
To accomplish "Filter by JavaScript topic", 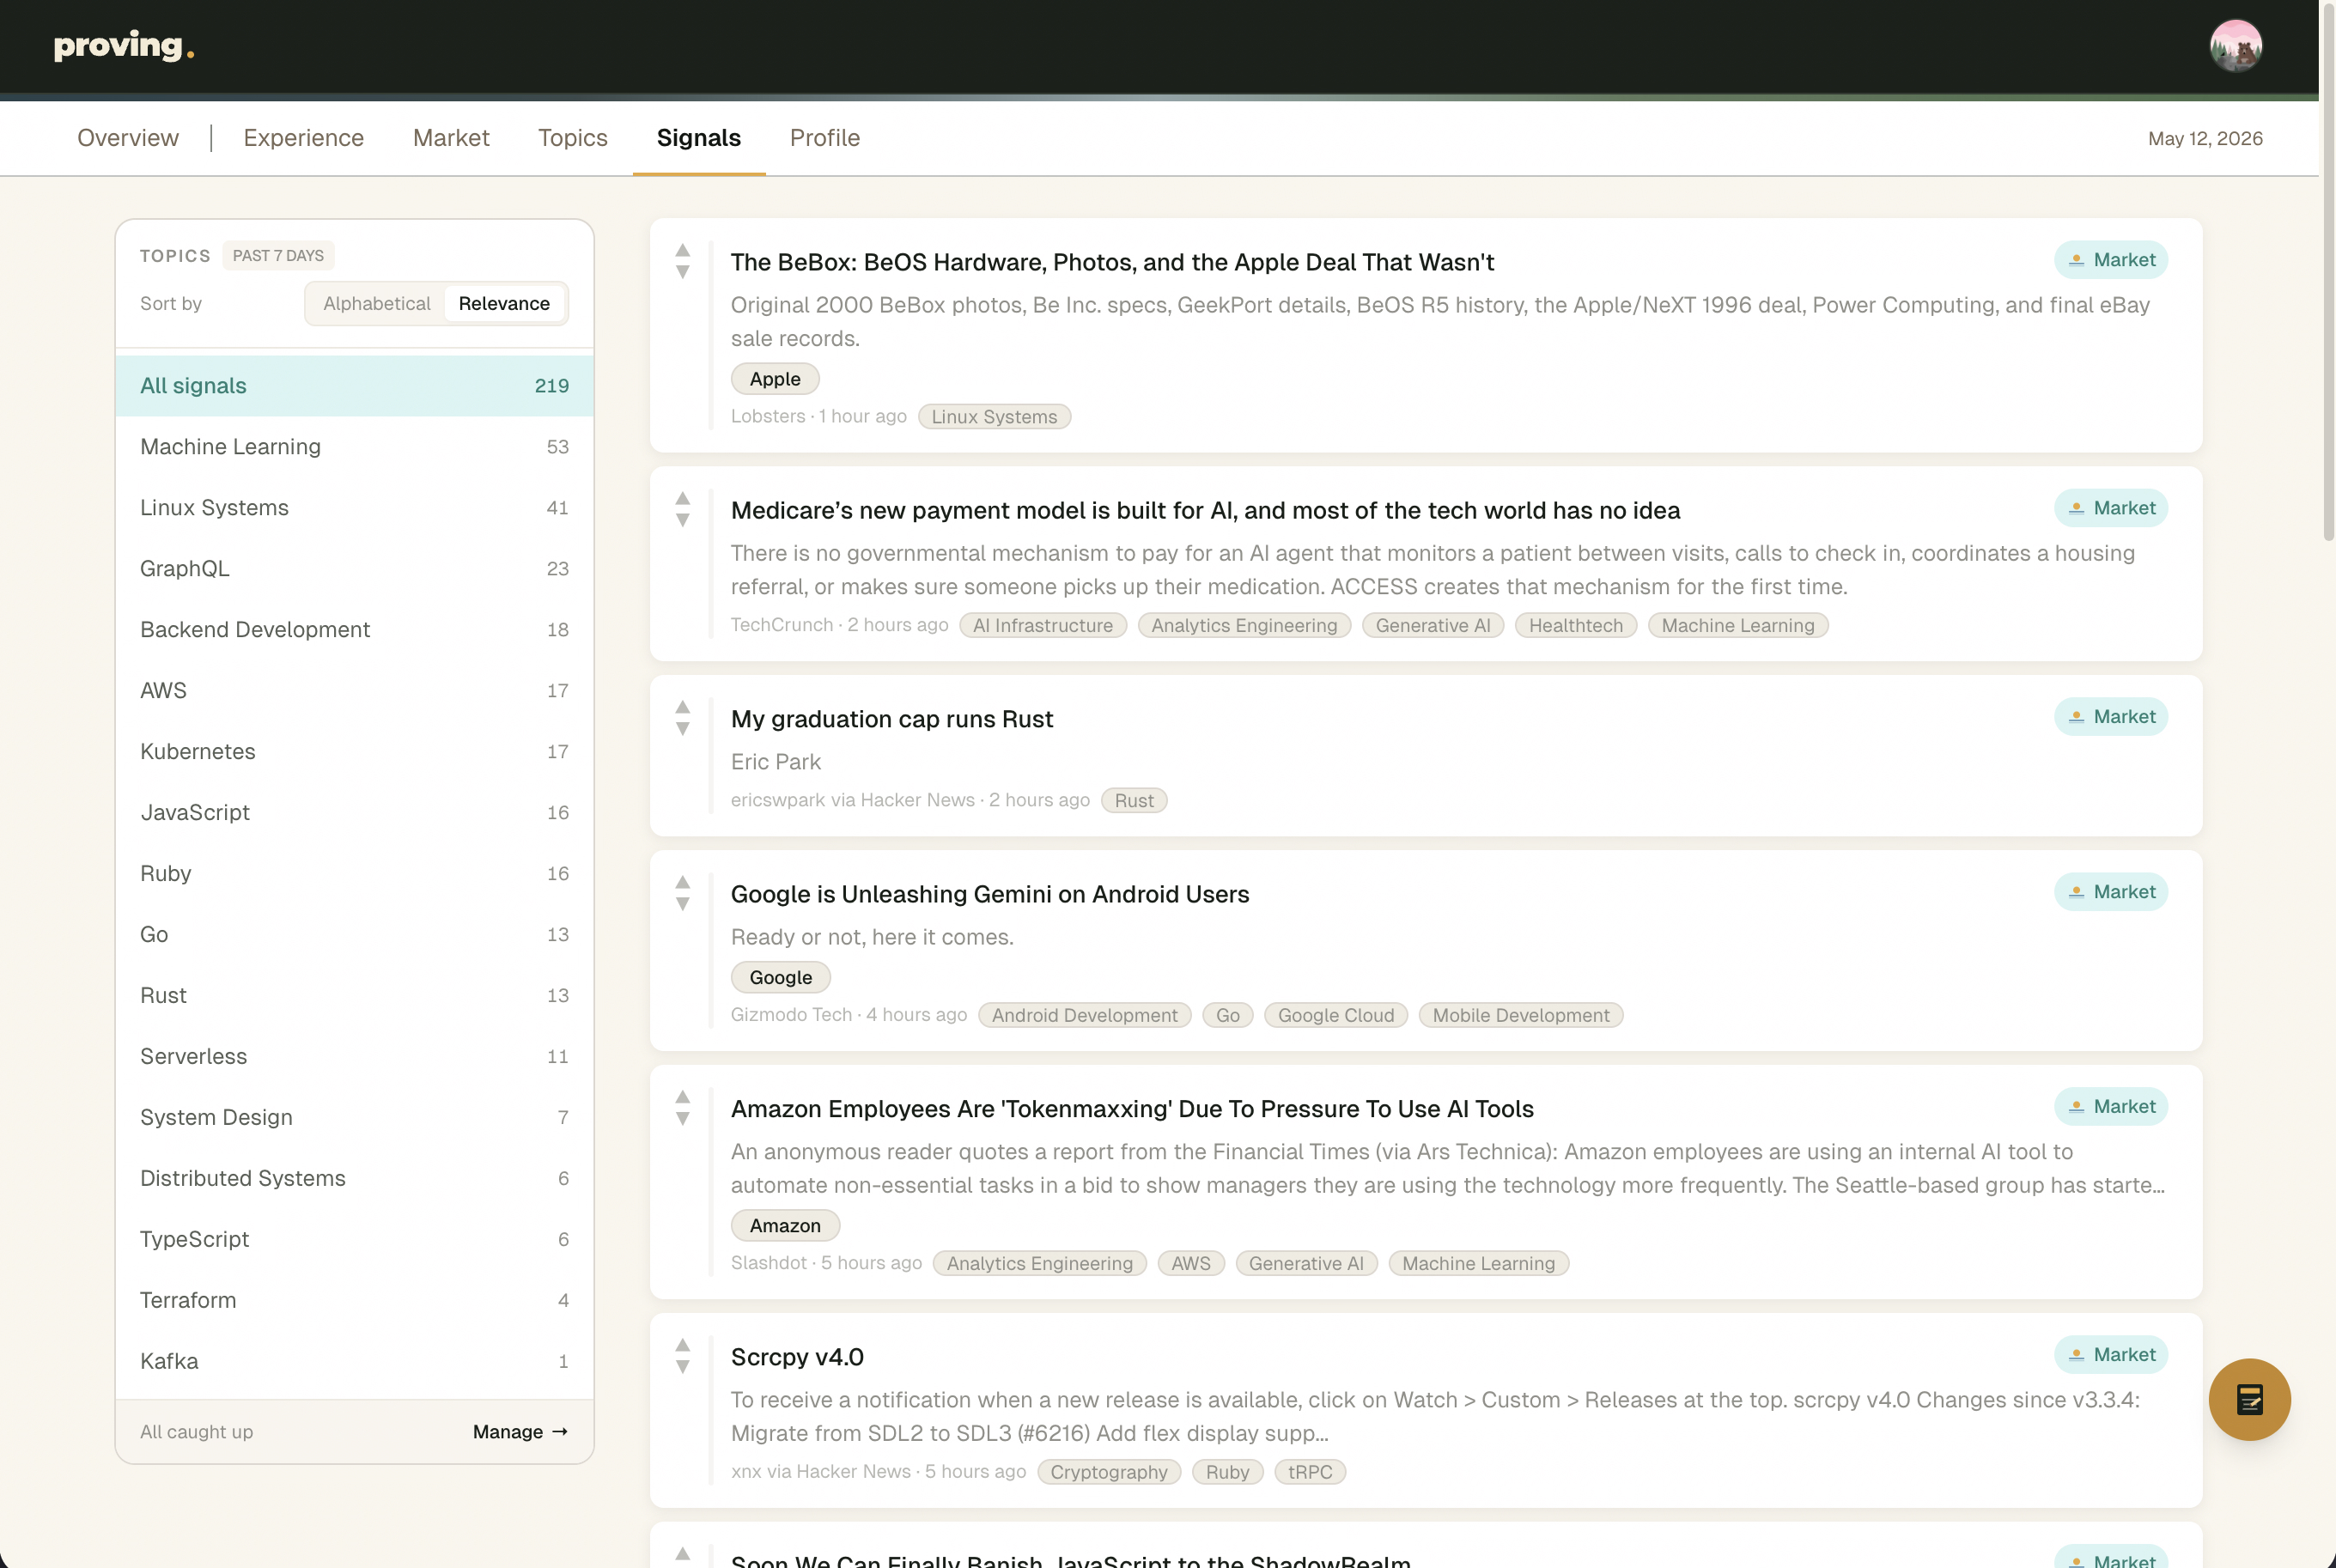I will pos(355,813).
